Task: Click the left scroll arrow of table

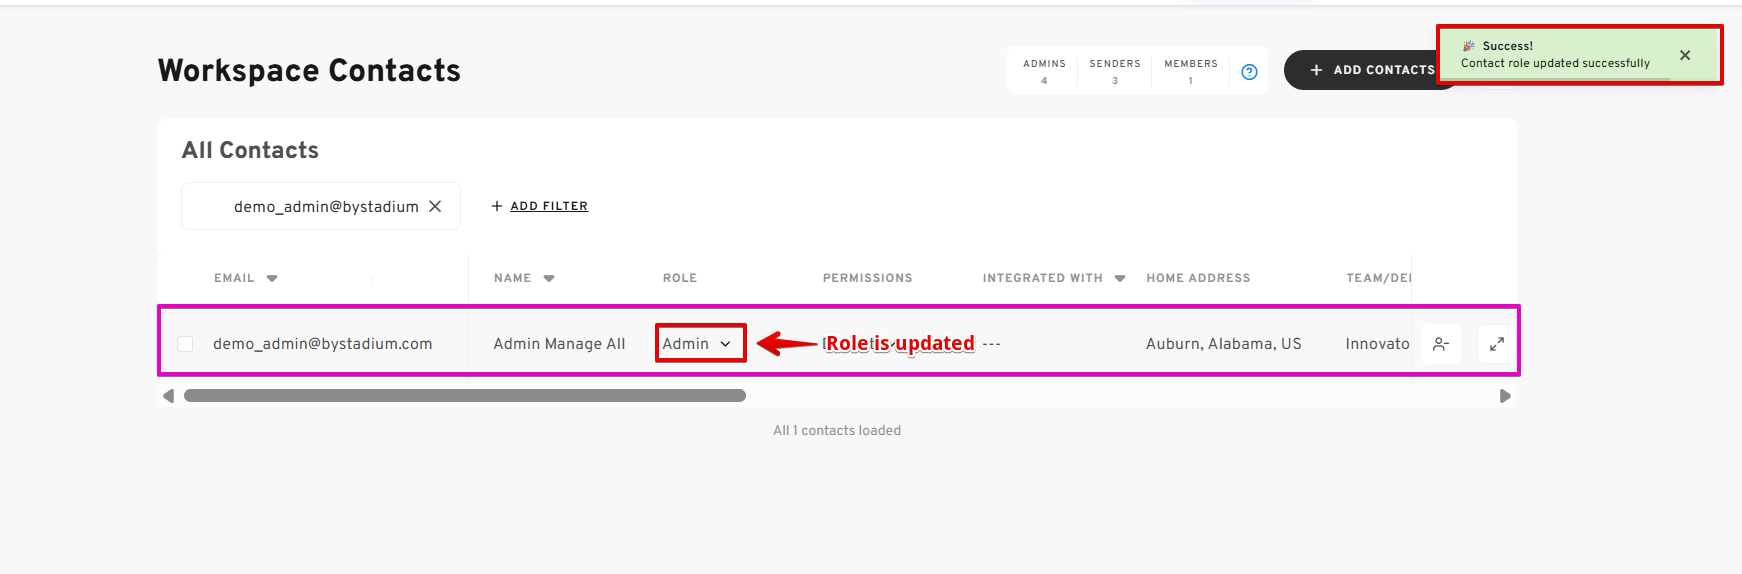Action: [x=168, y=396]
